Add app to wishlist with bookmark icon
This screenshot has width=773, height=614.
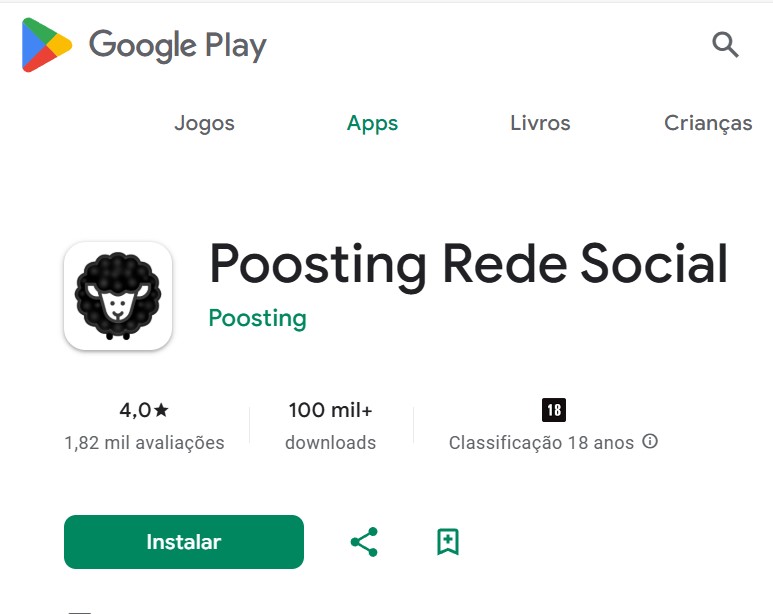click(448, 542)
